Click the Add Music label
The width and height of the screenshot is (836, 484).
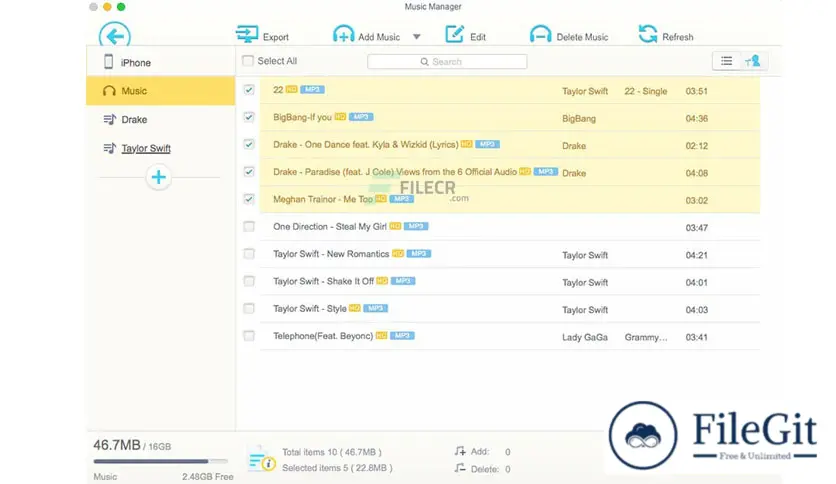click(379, 37)
